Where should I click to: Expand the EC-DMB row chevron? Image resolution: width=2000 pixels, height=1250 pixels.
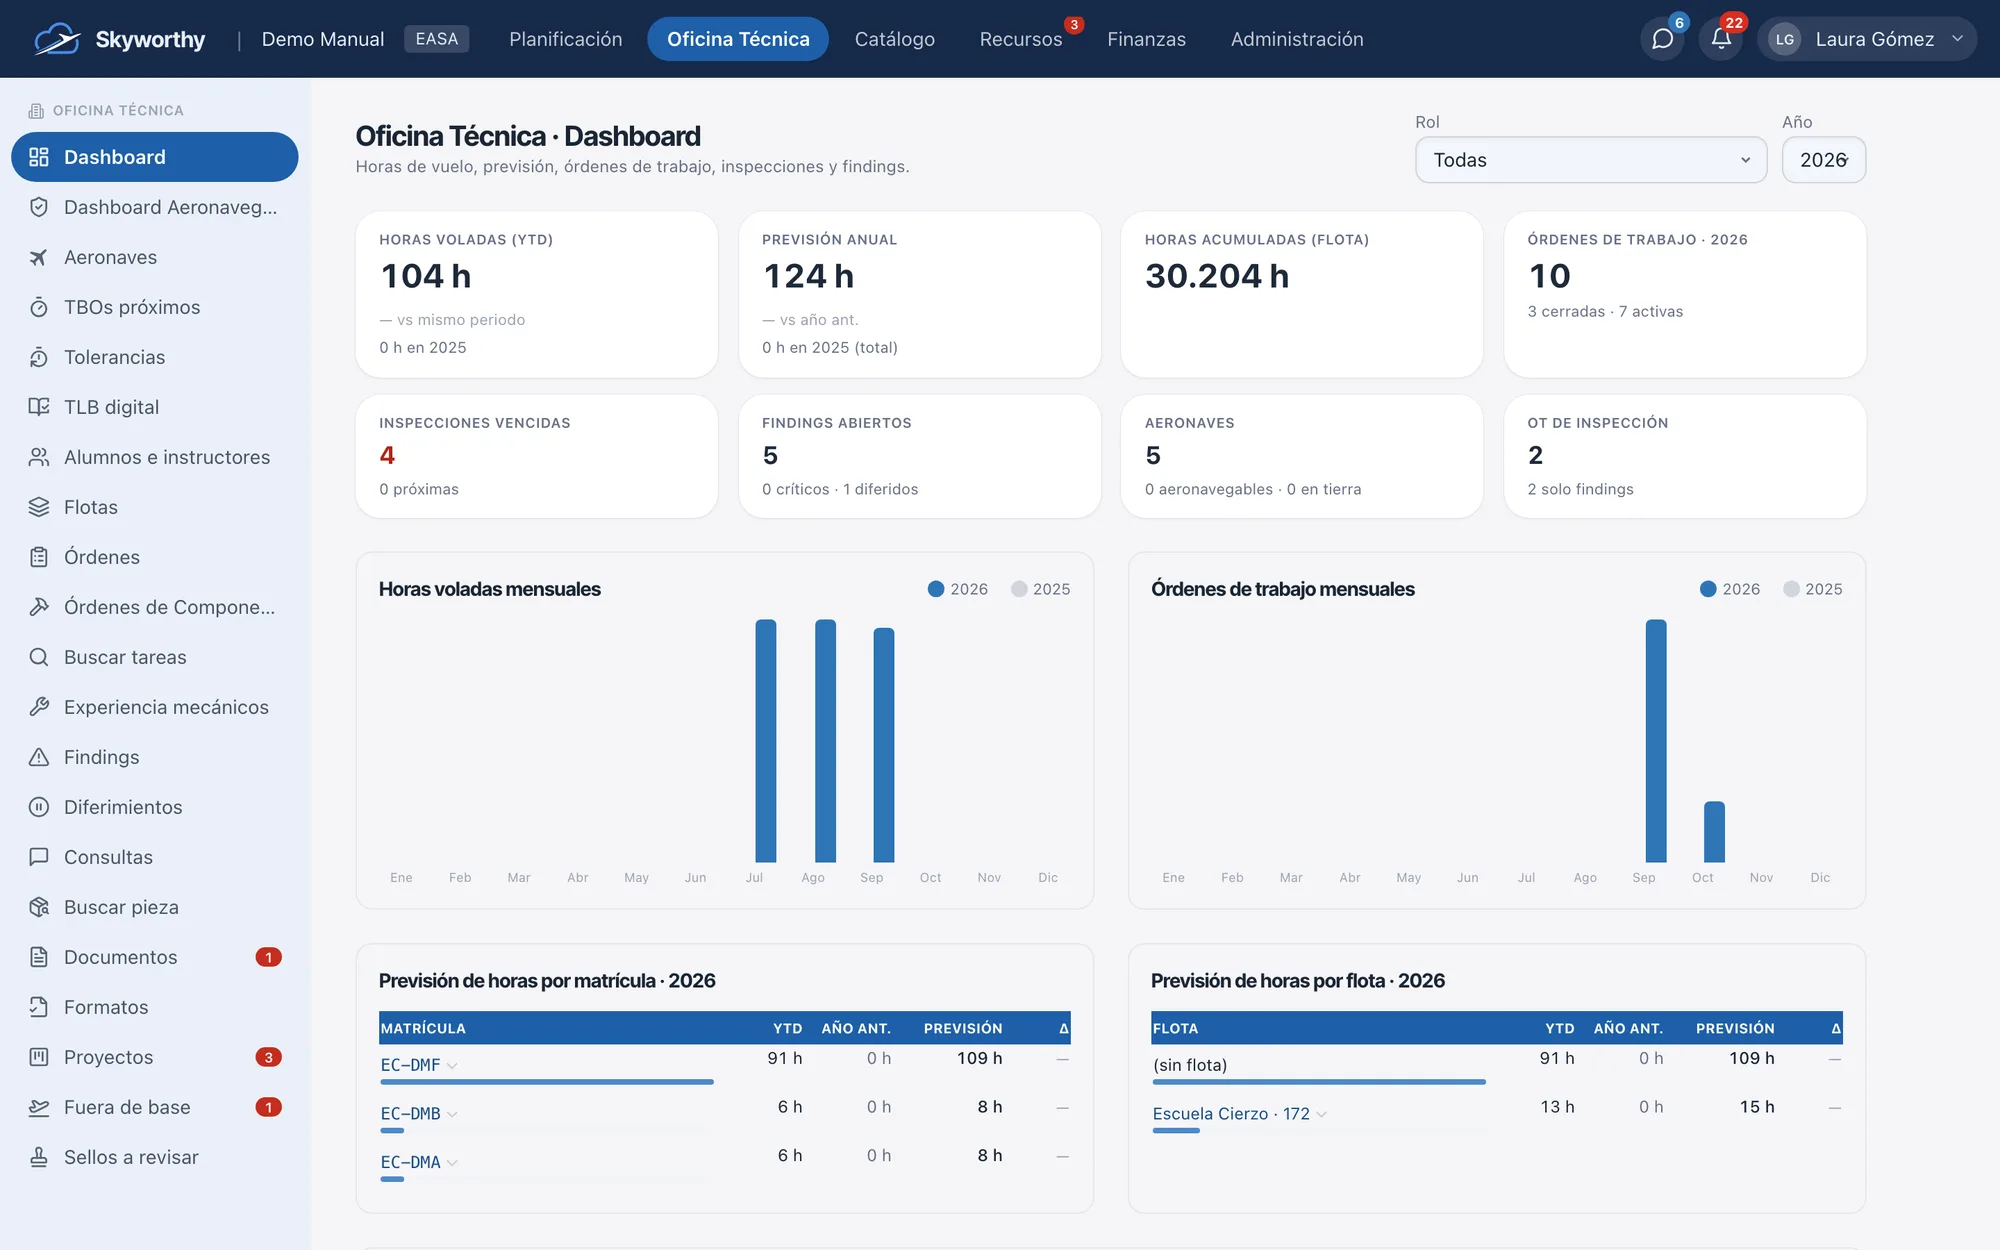pyautogui.click(x=452, y=1114)
